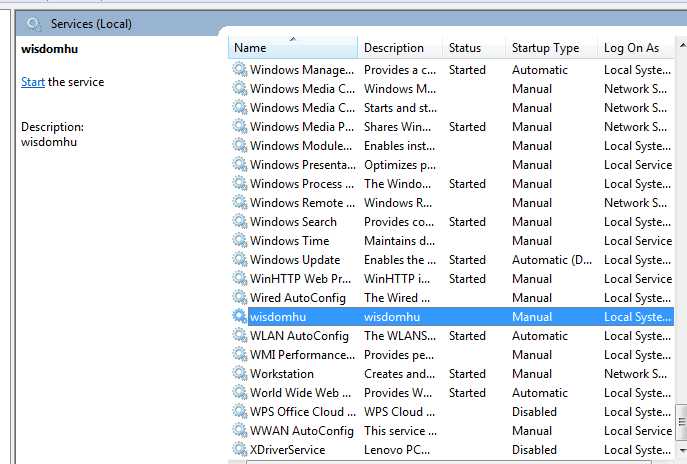Image resolution: width=687 pixels, height=464 pixels.
Task: Click gear icon beside Windows Module...
Action: 240,145
